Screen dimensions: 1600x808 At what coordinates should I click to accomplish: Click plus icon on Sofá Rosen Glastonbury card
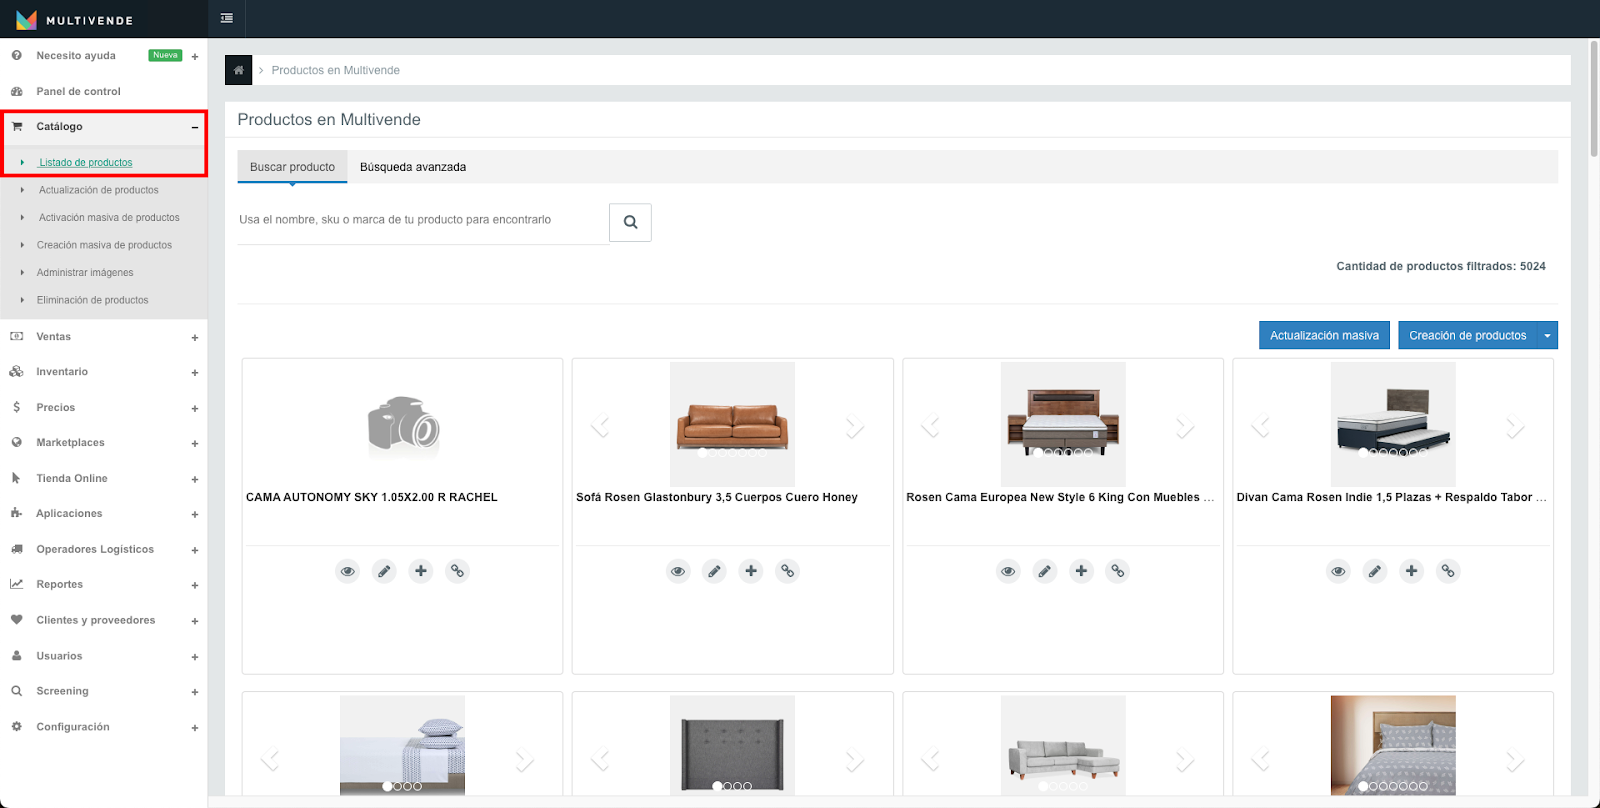(x=751, y=571)
